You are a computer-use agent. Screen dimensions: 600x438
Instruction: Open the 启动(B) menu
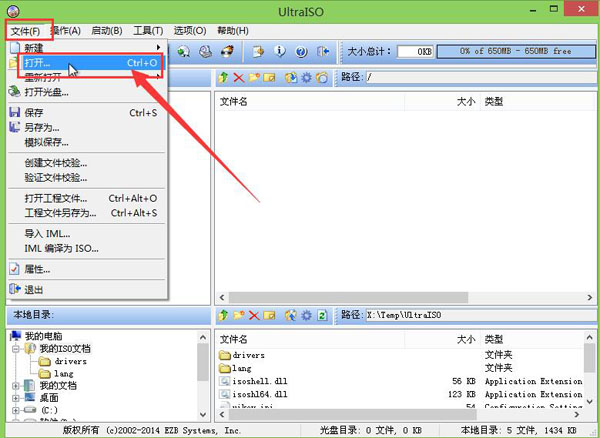pos(107,31)
